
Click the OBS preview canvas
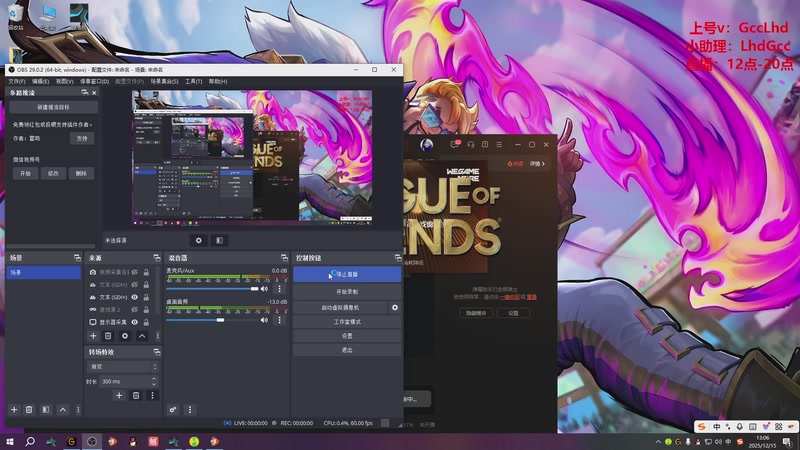pos(252,158)
